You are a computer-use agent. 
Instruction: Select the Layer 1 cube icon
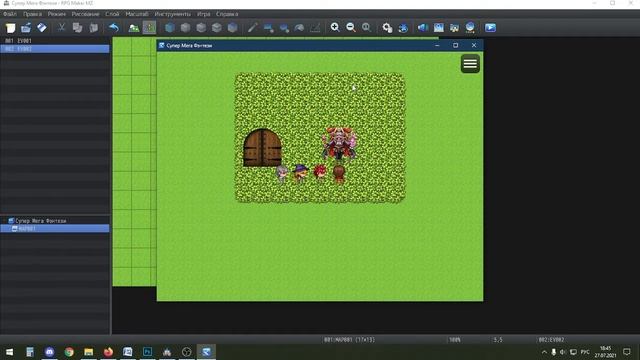(185, 27)
